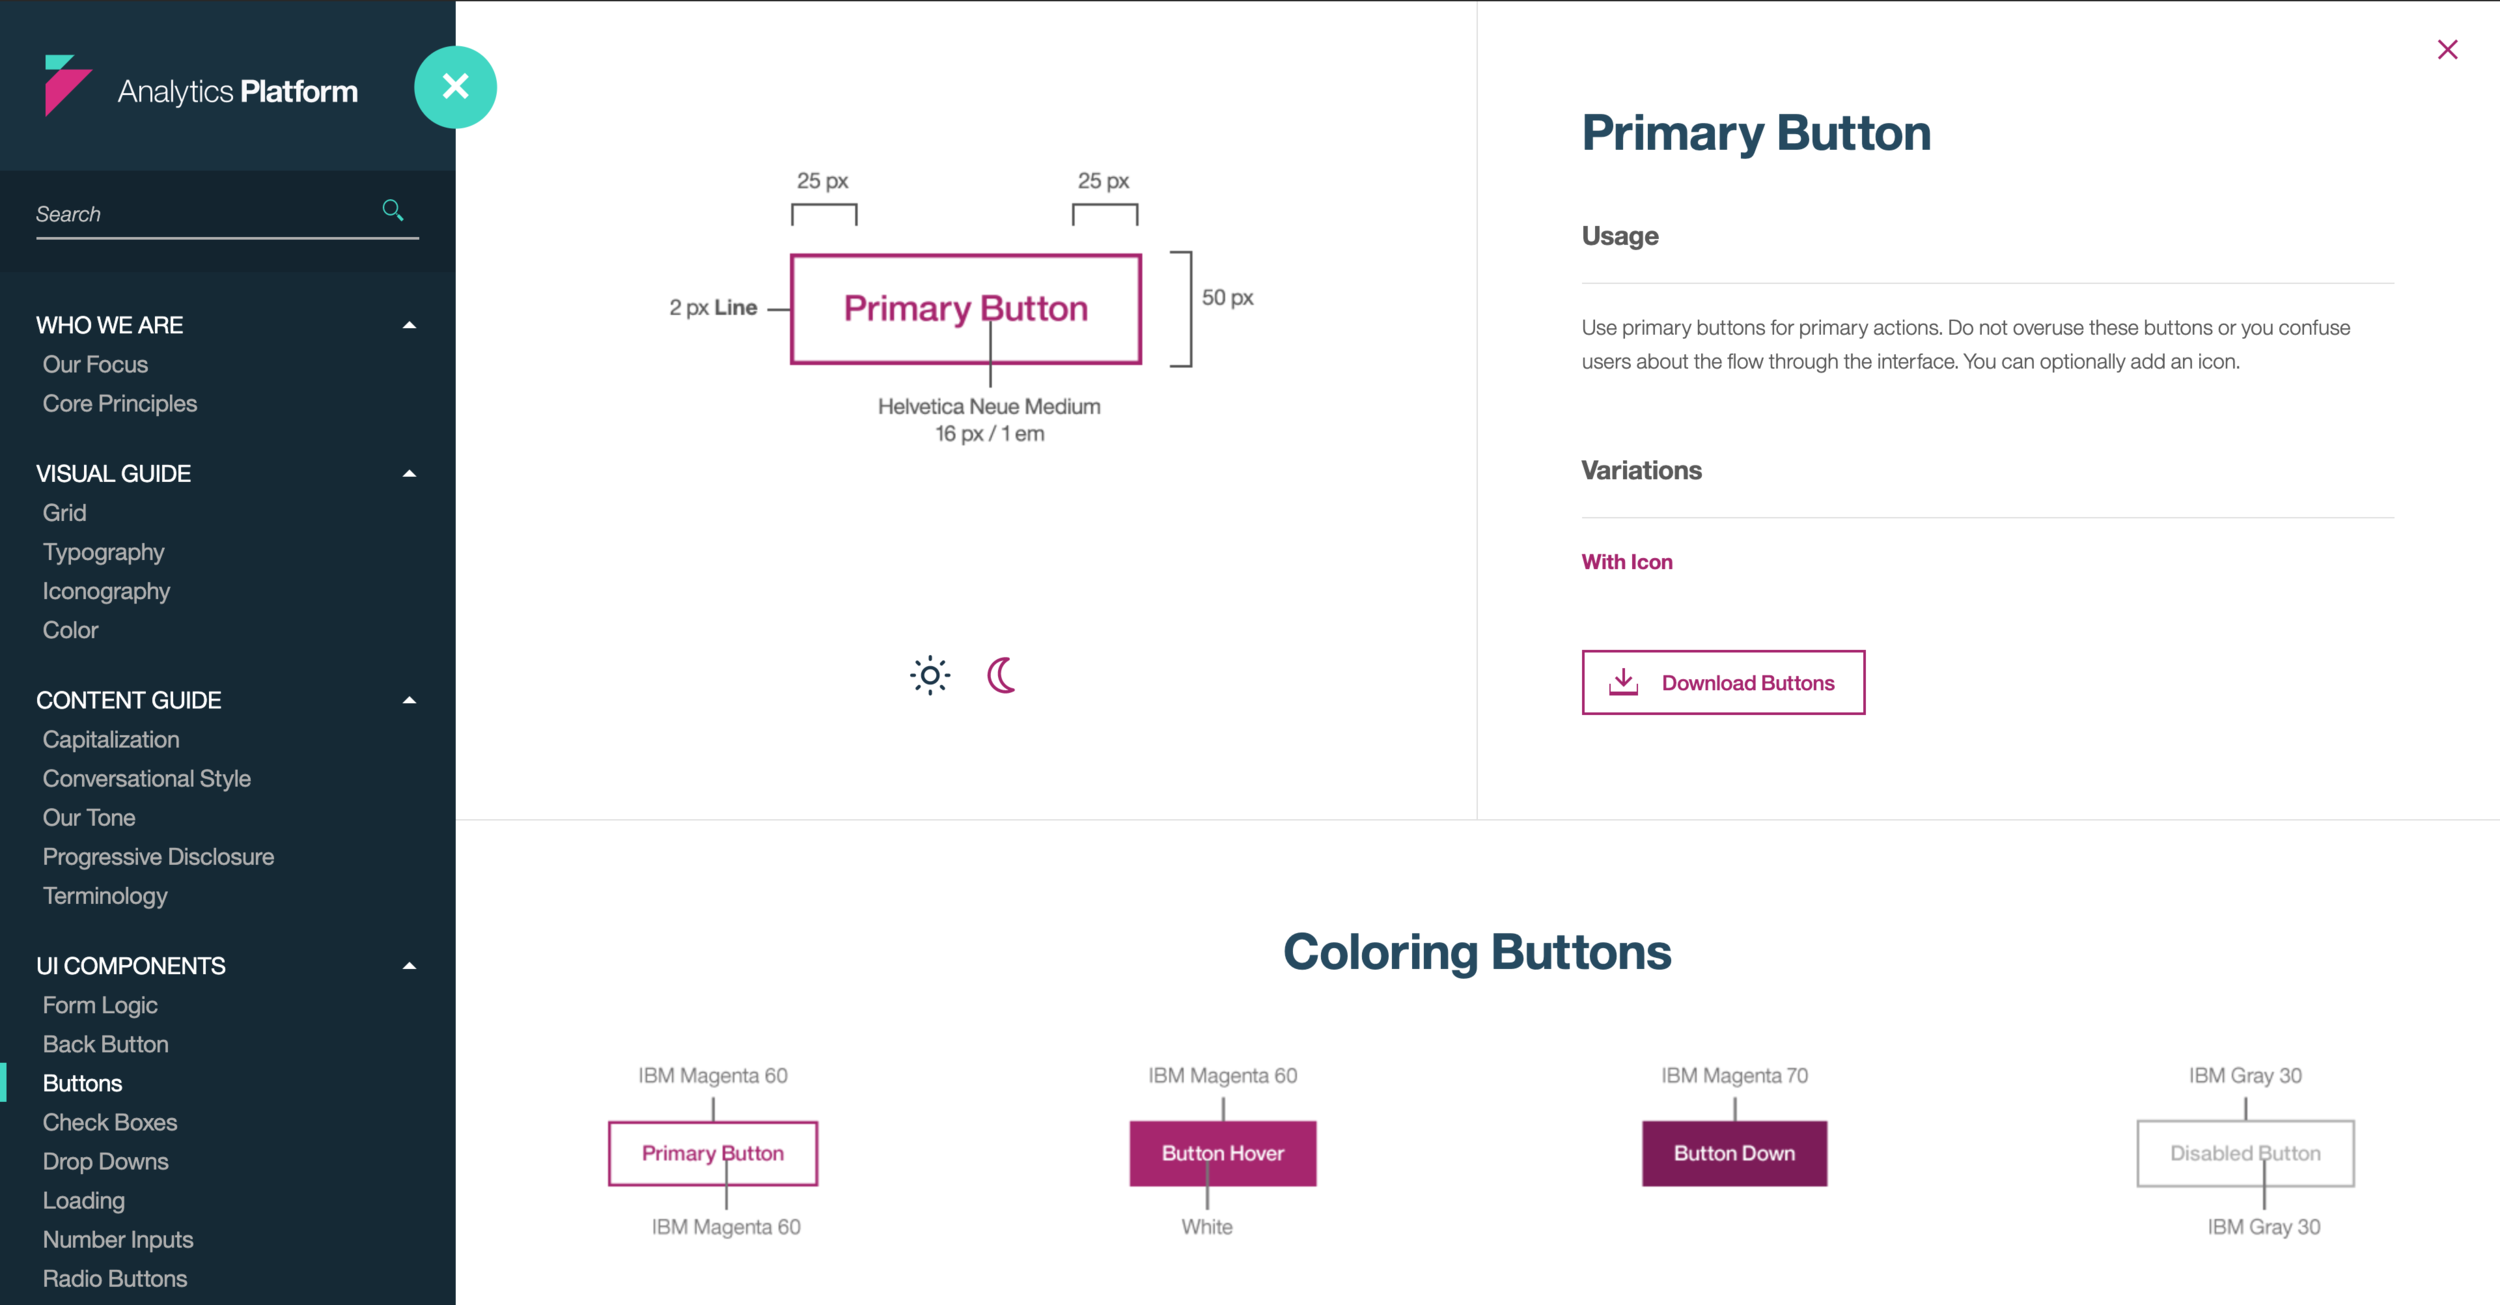Open the With Icon variation link
2500x1305 pixels.
pyautogui.click(x=1626, y=561)
